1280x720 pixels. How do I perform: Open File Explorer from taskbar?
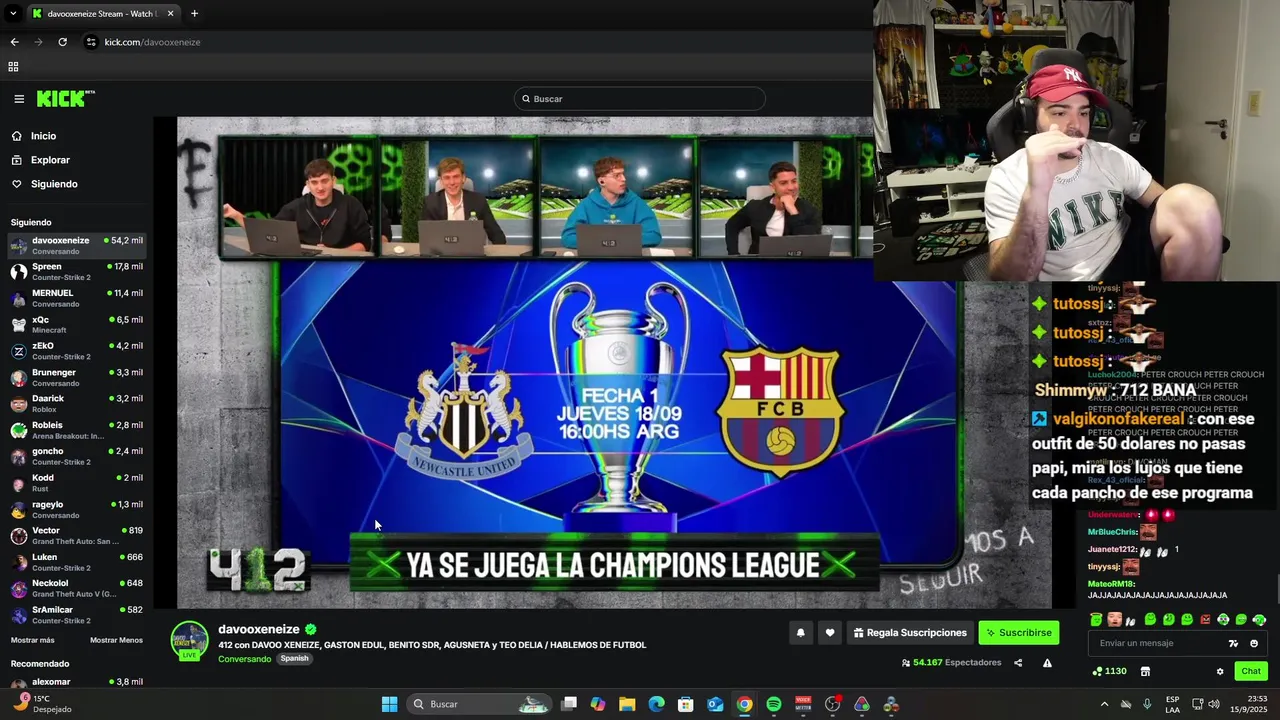pos(627,704)
